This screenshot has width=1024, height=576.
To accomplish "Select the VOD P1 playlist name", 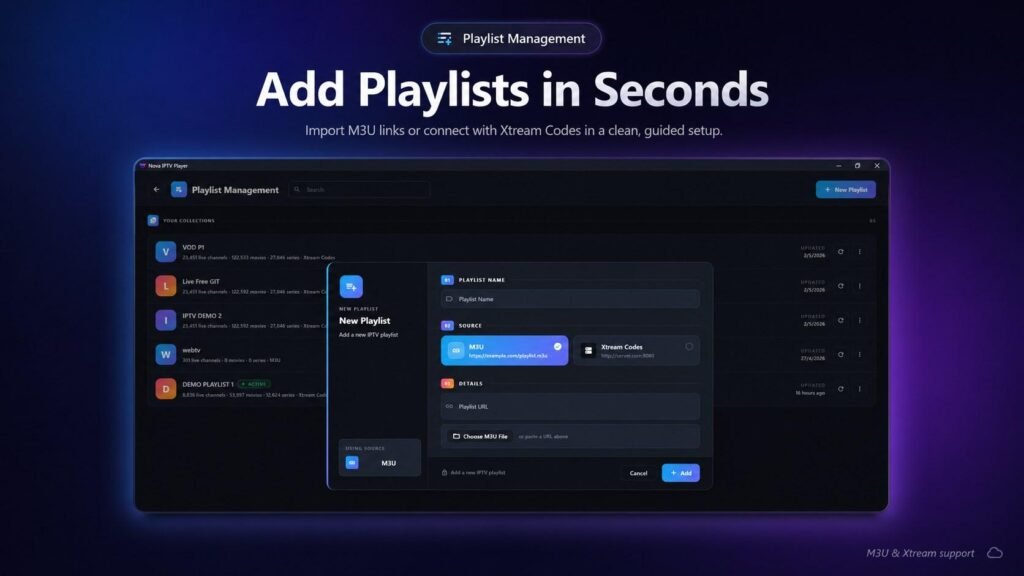I will coord(193,248).
